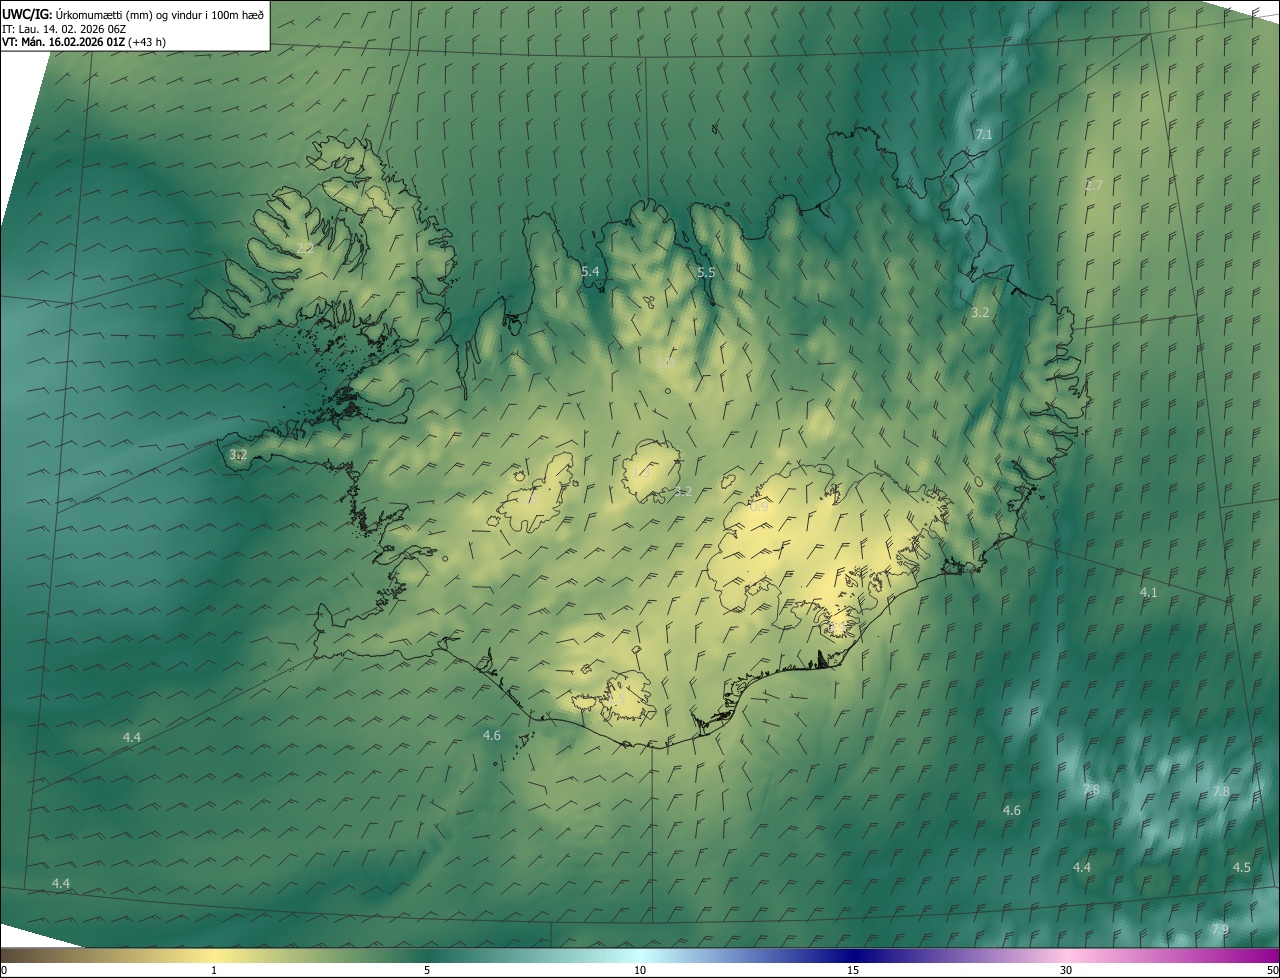This screenshot has height=978, width=1280.
Task: Click the 10 mark on color scale
Action: [x=640, y=970]
